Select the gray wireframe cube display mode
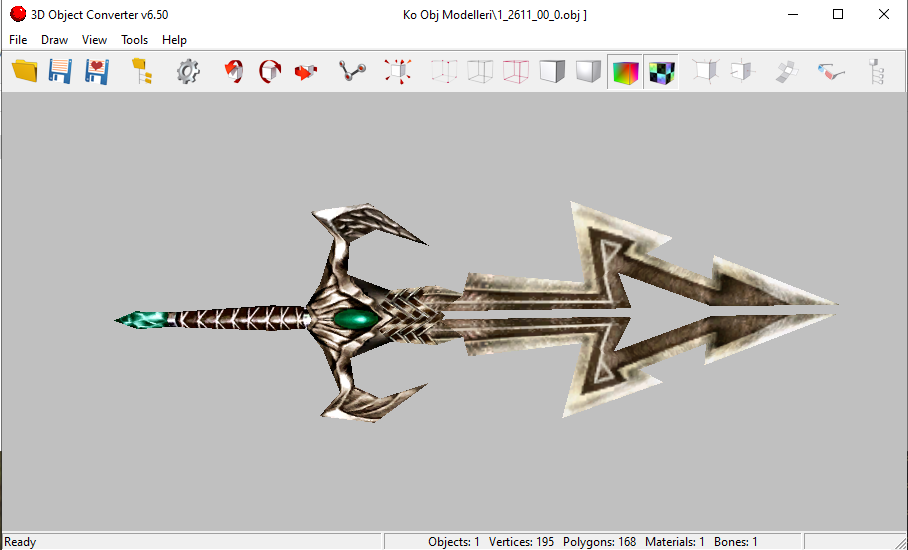The image size is (908, 550). click(480, 72)
